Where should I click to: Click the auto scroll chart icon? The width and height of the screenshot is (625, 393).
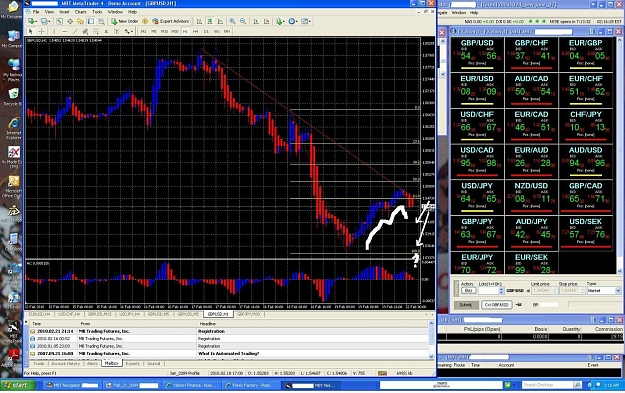(256, 21)
